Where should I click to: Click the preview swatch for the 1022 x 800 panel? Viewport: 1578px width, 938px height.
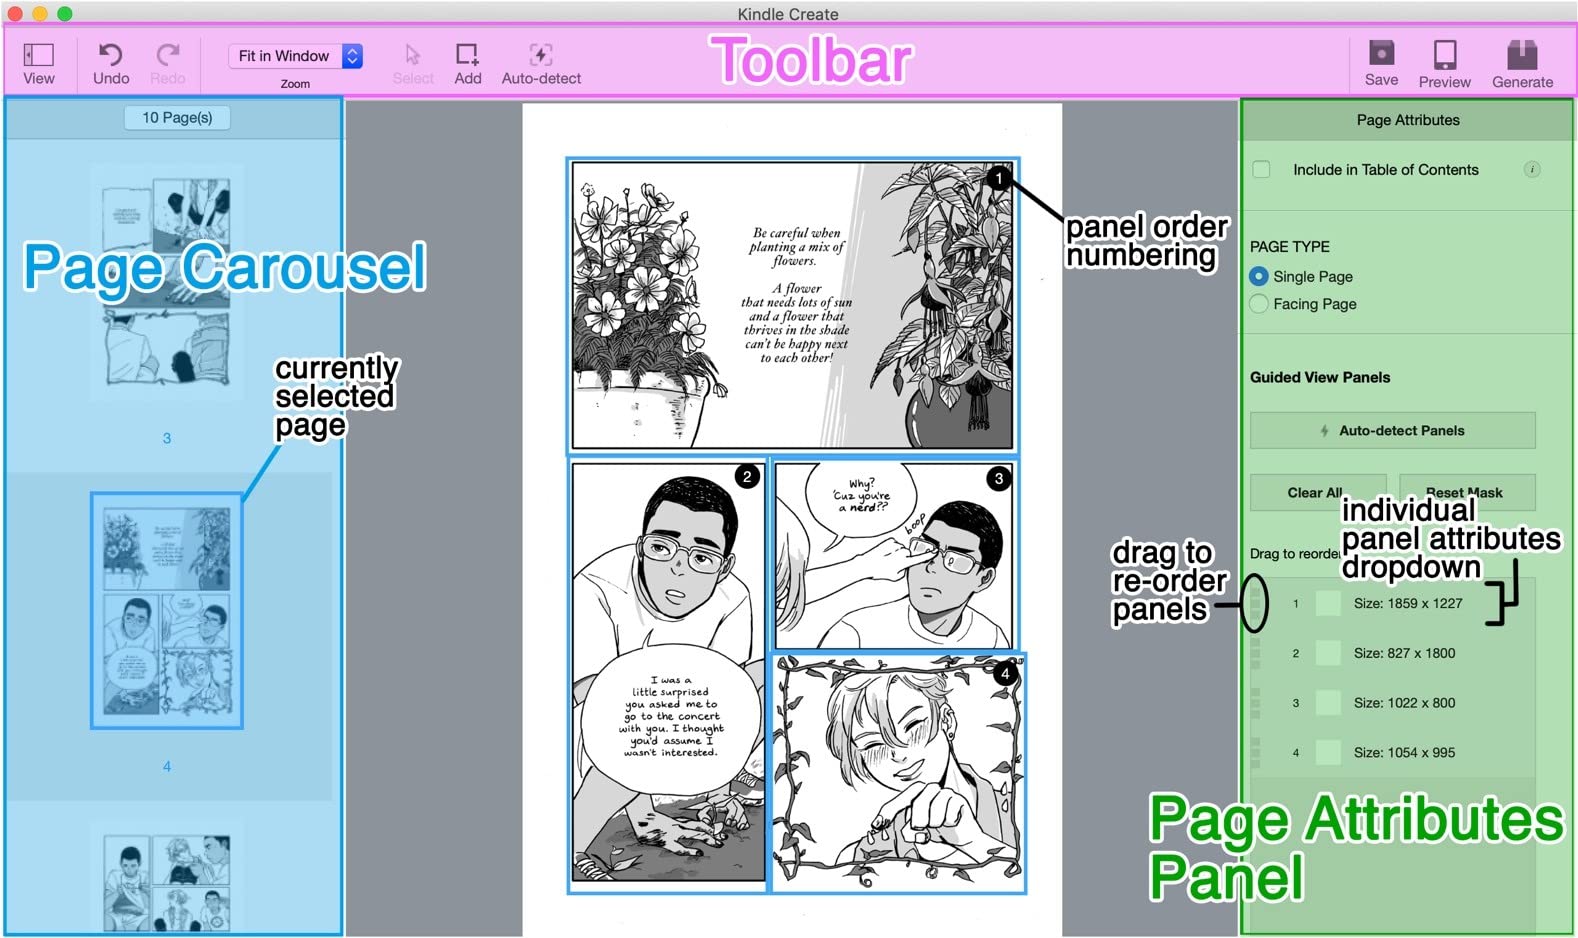coord(1328,703)
